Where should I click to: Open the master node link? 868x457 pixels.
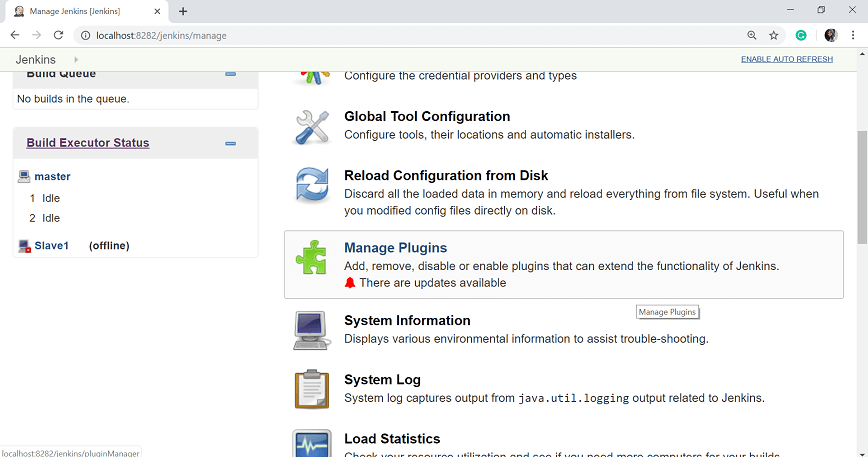(52, 177)
